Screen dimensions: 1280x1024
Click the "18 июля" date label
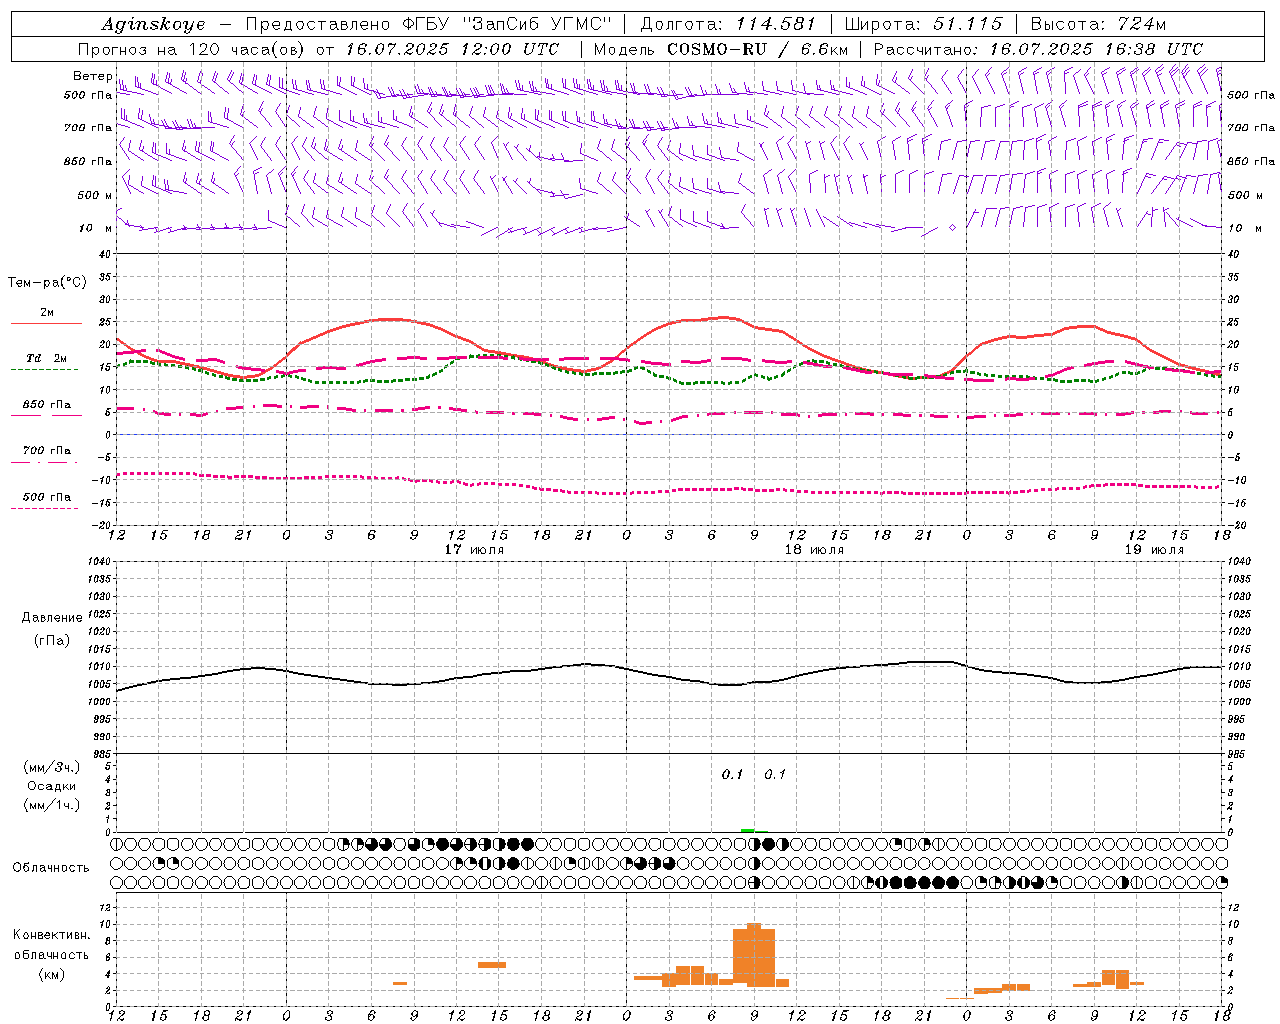click(814, 550)
